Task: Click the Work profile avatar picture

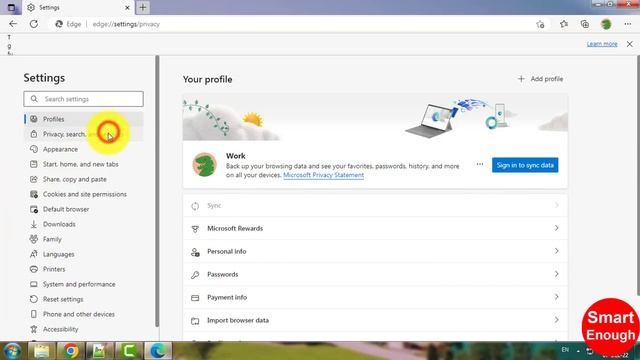Action: pyautogui.click(x=204, y=164)
